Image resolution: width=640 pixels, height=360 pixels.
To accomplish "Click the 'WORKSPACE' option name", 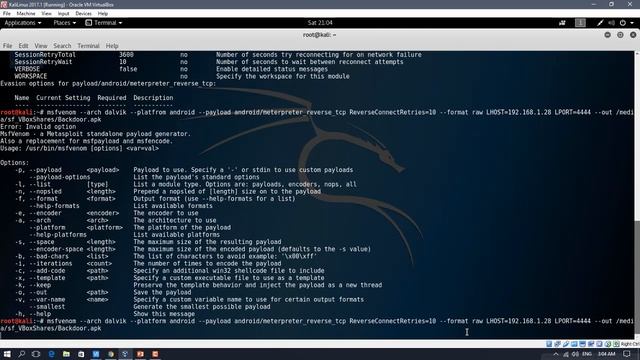I will (31, 76).
